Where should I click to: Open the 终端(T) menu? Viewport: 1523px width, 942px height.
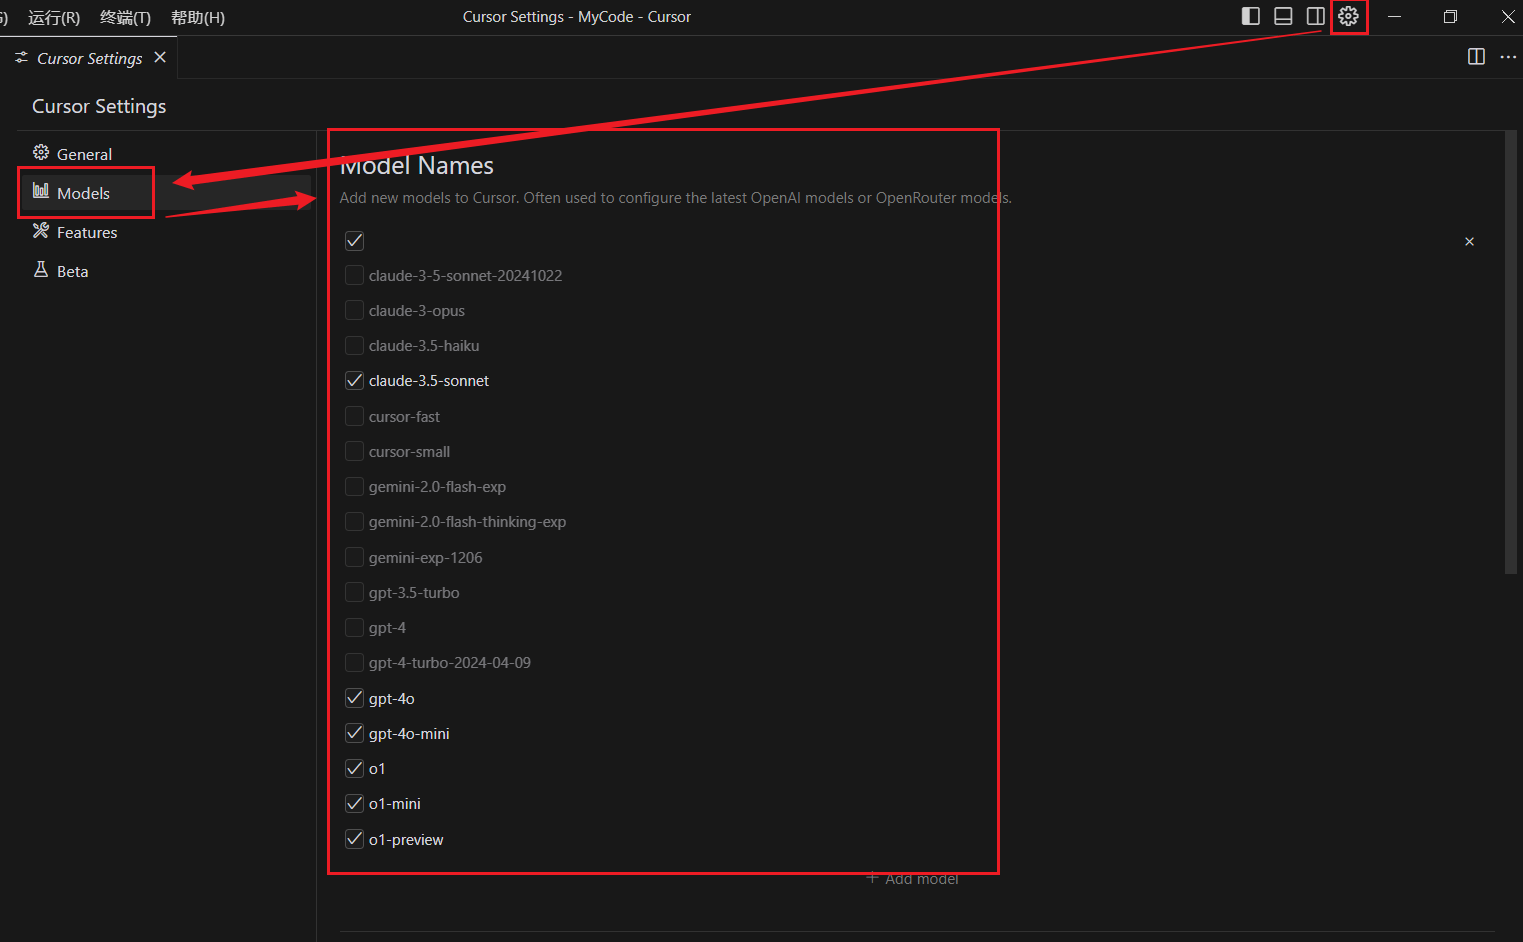125,17
